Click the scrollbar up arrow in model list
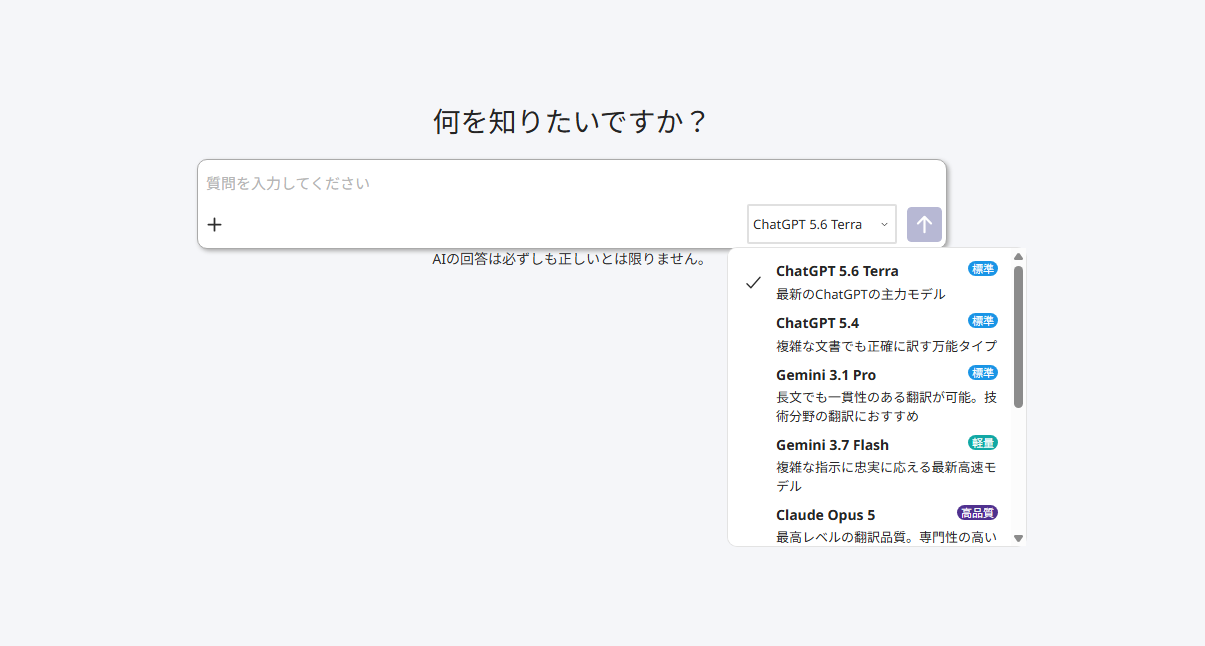1205x646 pixels. (x=1018, y=256)
